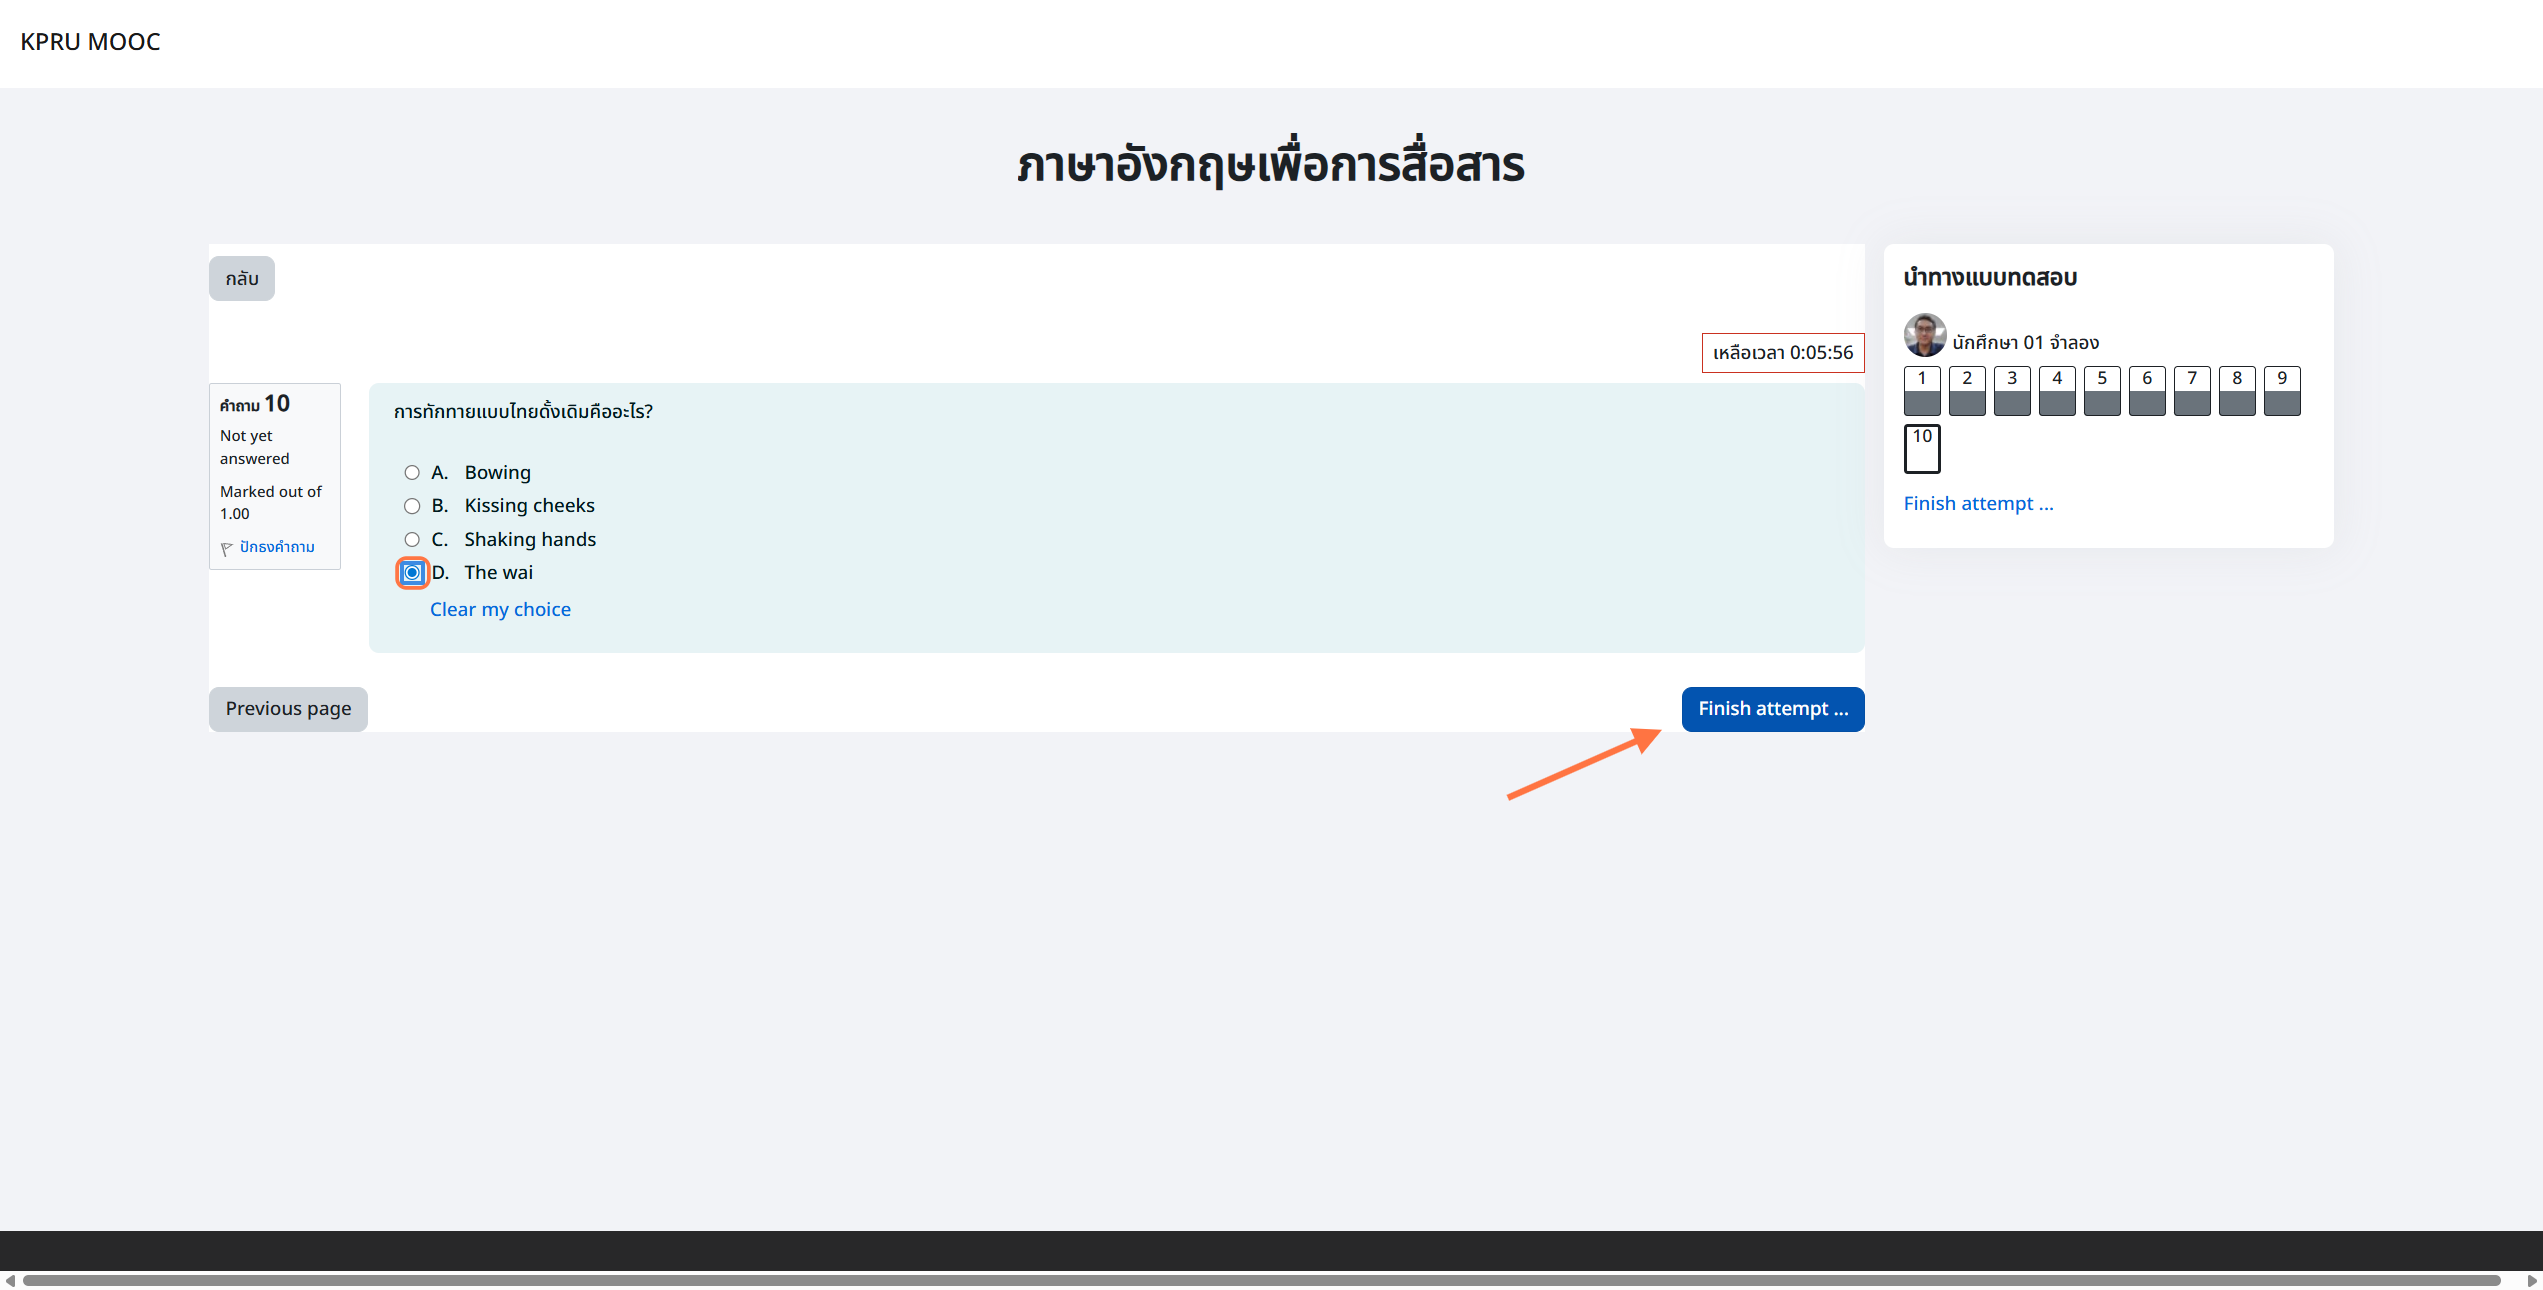Image resolution: width=2543 pixels, height=1290 pixels.
Task: Open the student profile avatar
Action: click(x=1924, y=335)
